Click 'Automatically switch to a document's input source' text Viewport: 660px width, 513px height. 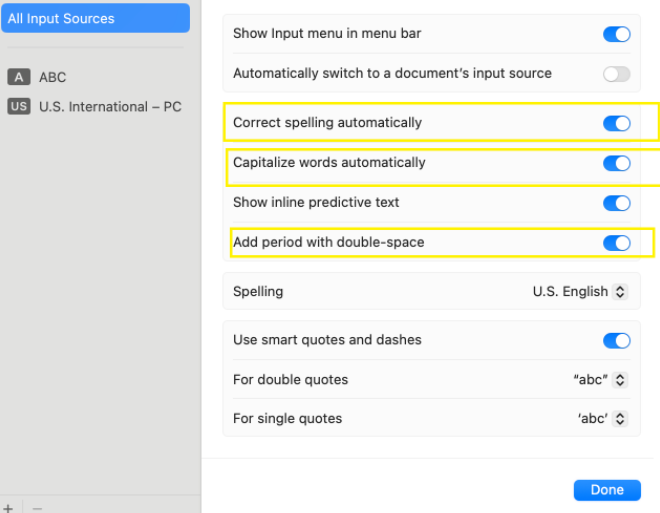(x=392, y=73)
